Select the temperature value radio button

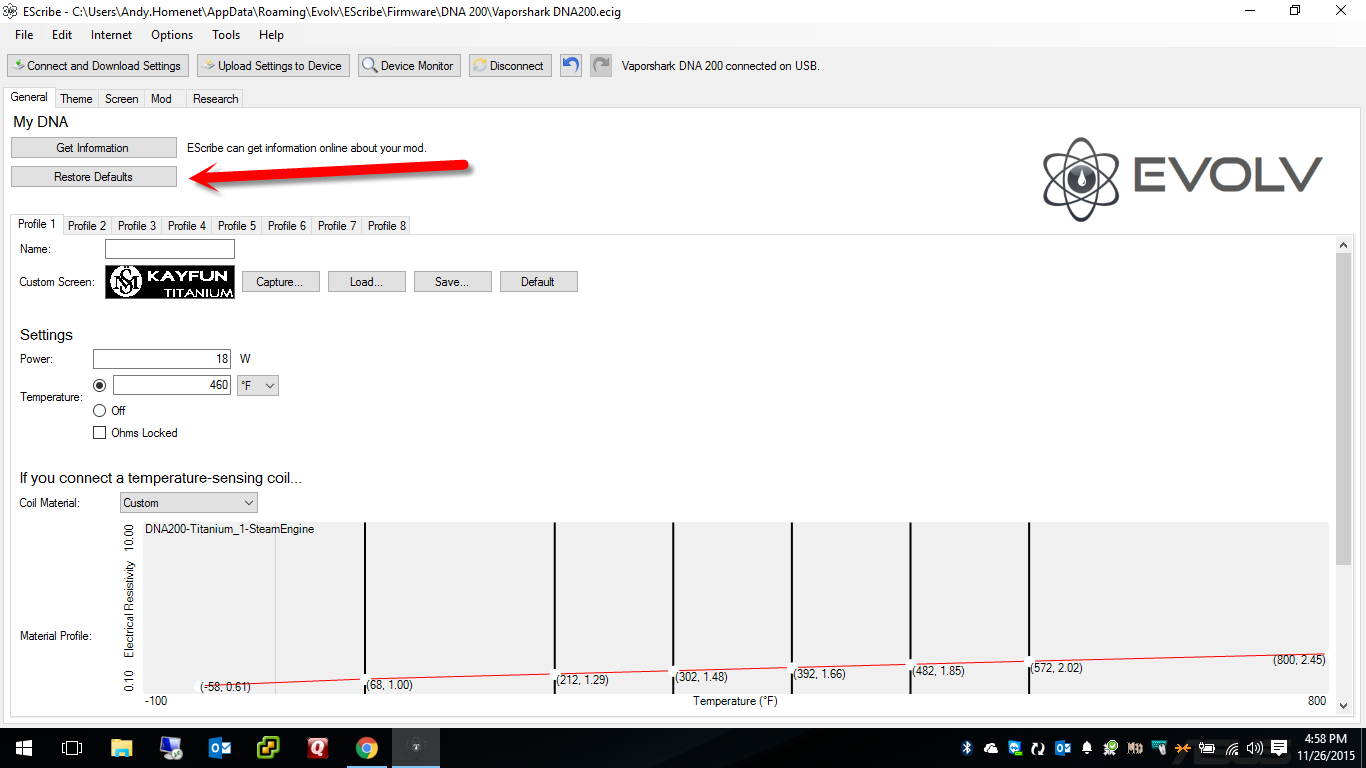100,385
